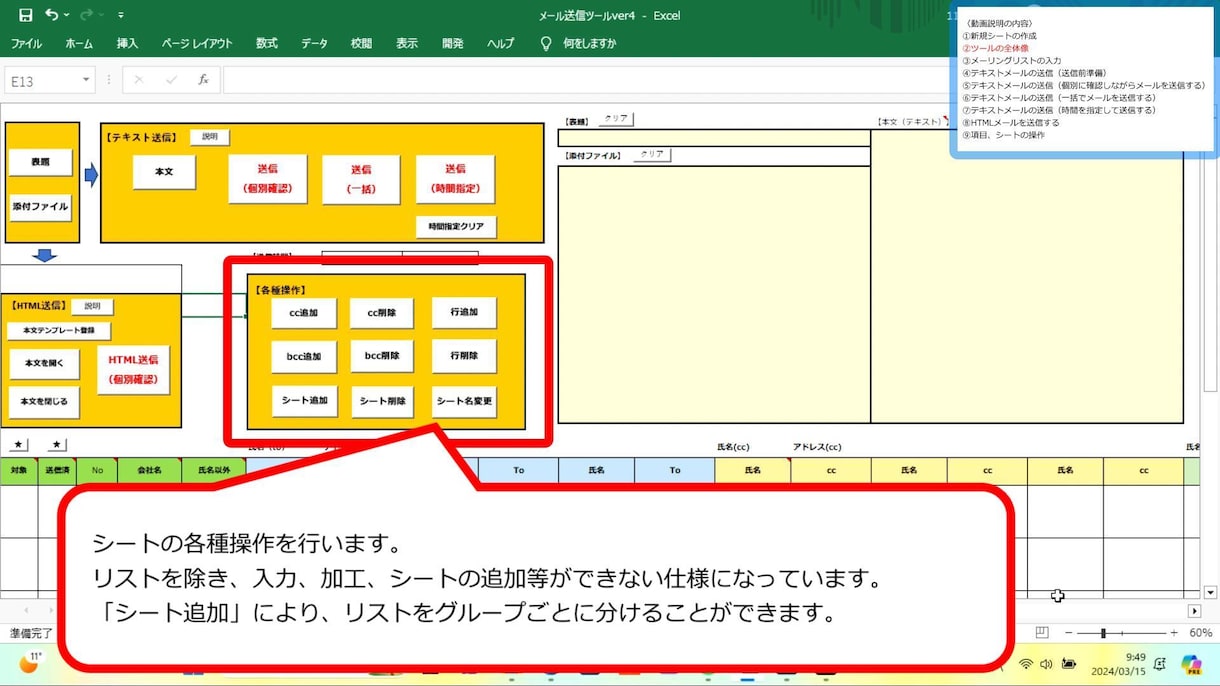This screenshot has width=1220, height=686.
Task: Click the formula enter checkmark icon
Action: point(171,80)
